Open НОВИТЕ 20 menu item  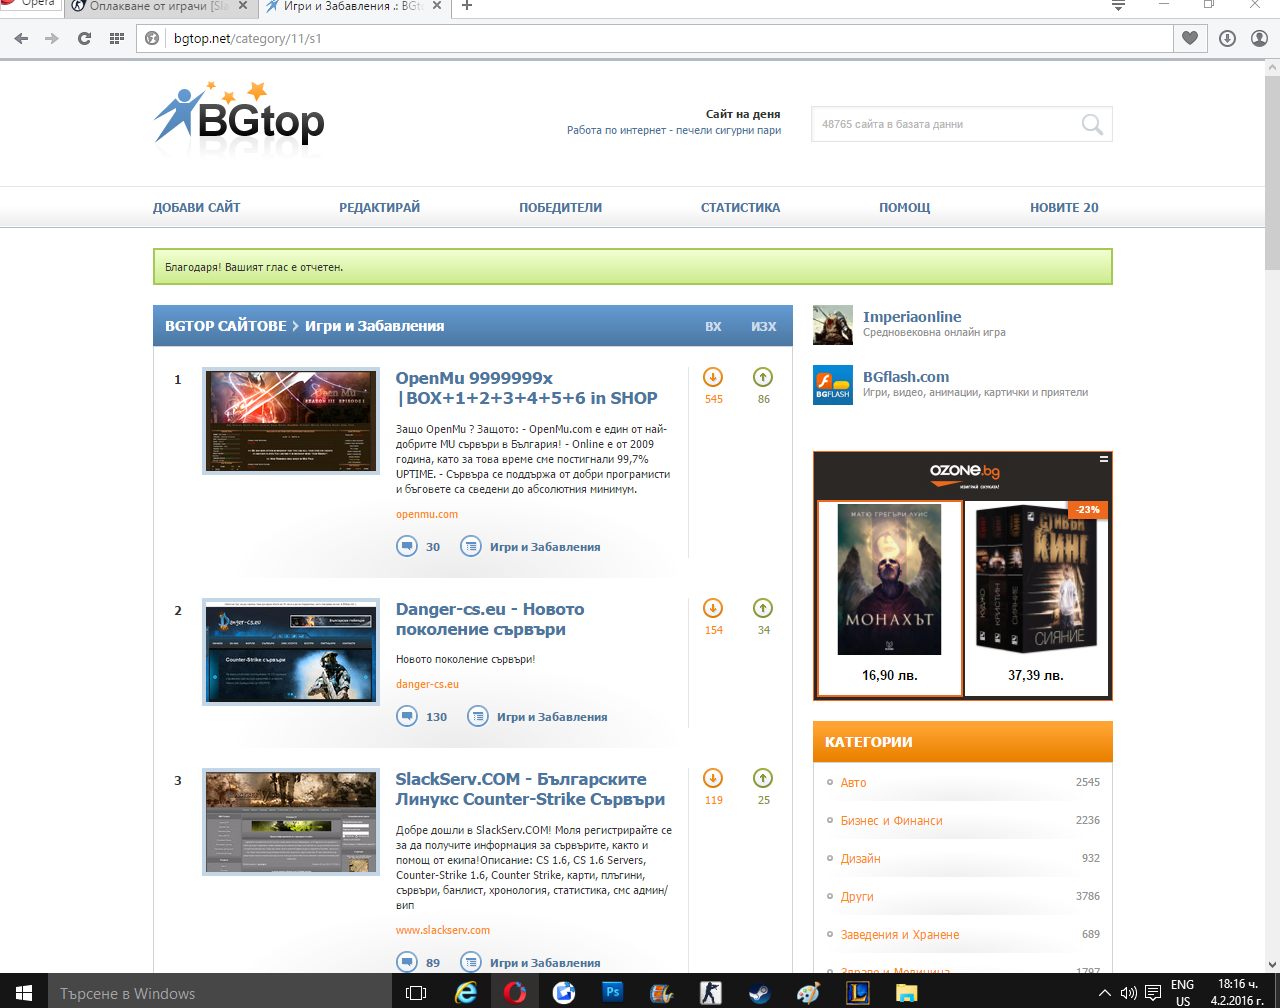(1064, 208)
